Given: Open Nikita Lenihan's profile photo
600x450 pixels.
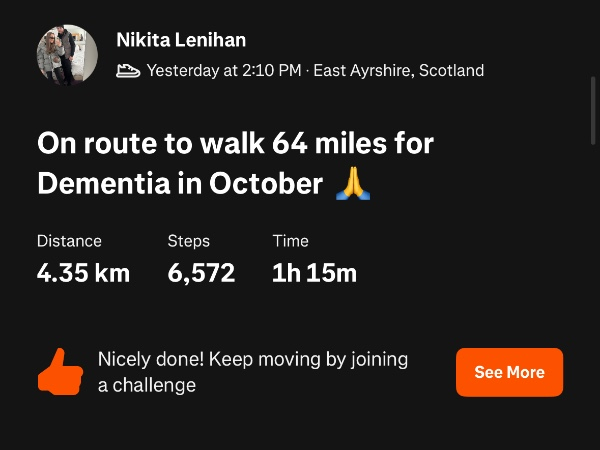Looking at the screenshot, I should (67, 55).
